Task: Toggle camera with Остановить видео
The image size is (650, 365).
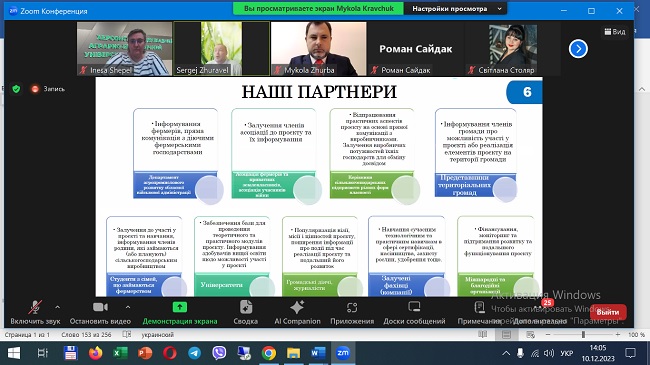Action: point(100,307)
